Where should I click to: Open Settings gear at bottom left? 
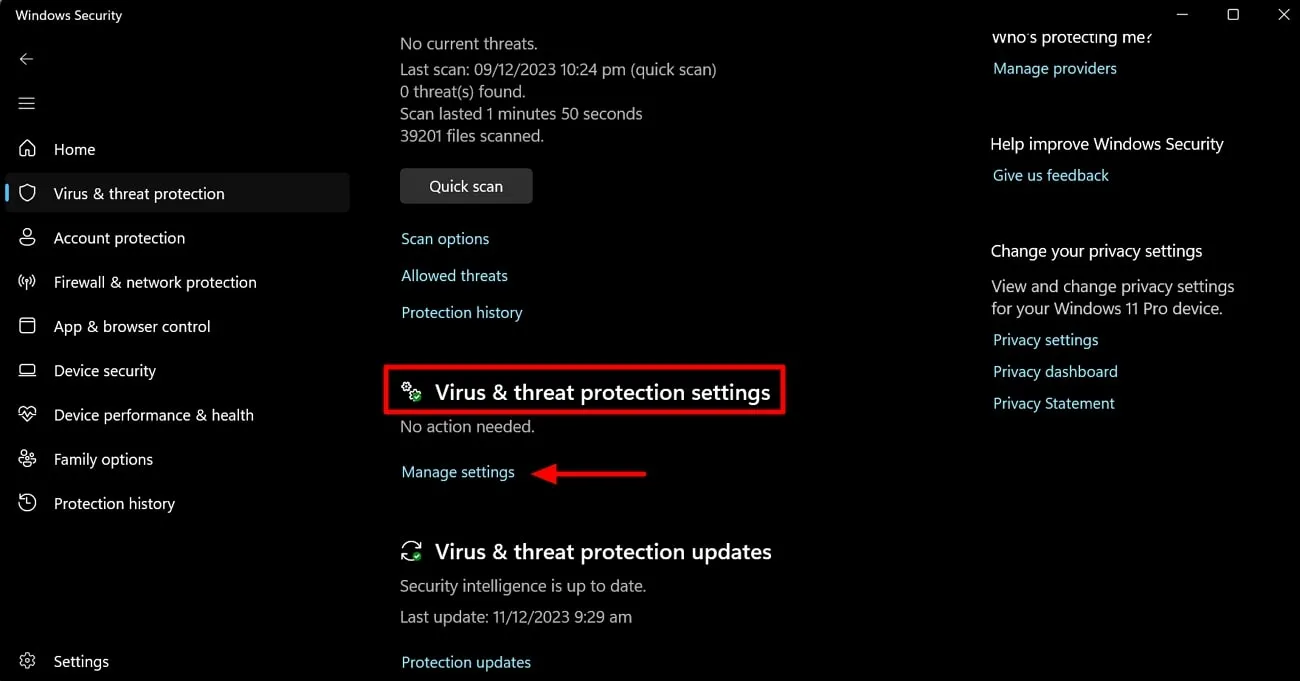28,661
